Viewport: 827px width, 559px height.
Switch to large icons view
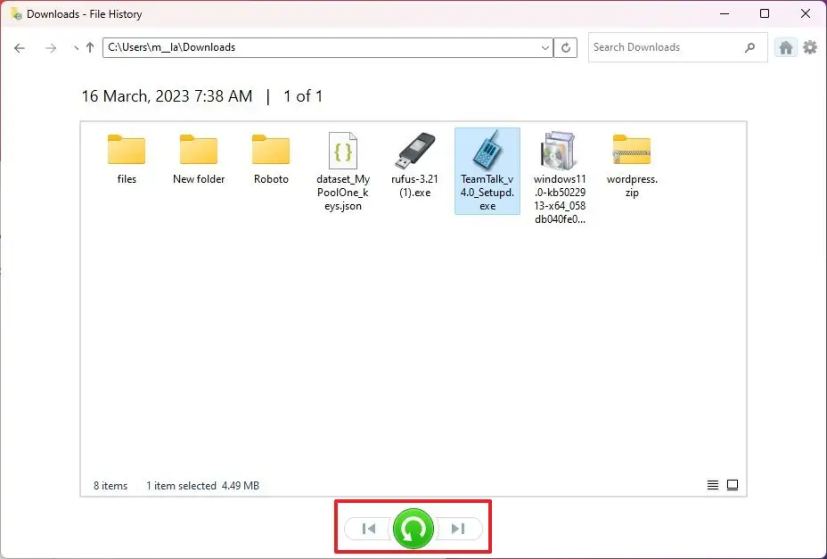click(732, 485)
